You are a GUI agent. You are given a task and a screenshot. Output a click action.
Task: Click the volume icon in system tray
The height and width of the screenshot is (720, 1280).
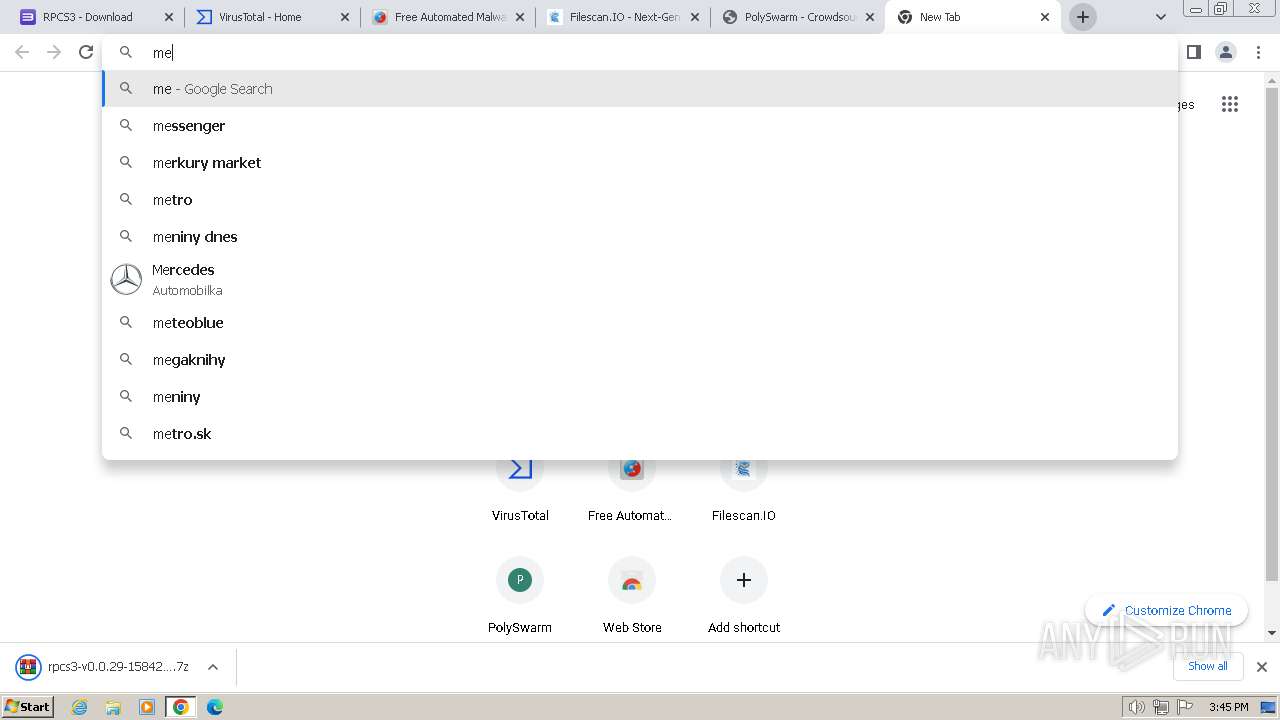click(1137, 707)
